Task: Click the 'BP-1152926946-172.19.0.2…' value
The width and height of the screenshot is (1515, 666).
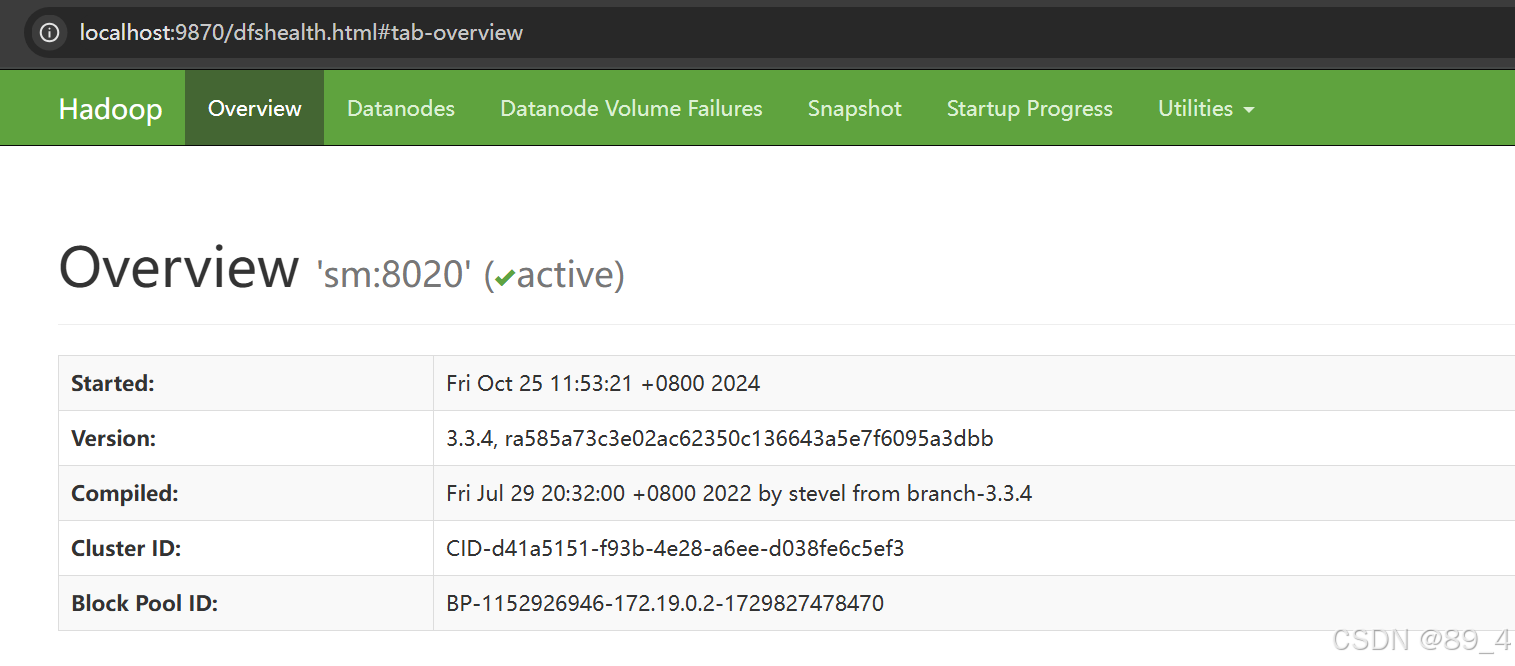Action: pos(665,603)
